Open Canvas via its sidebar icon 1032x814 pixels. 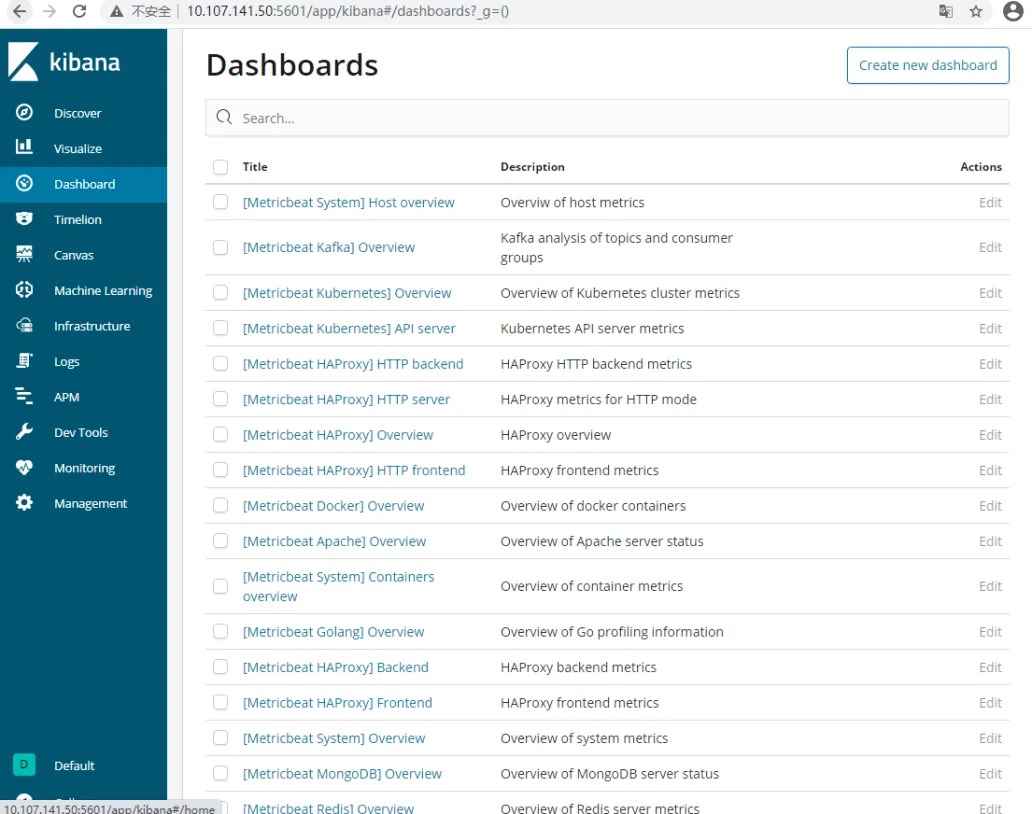pos(25,255)
